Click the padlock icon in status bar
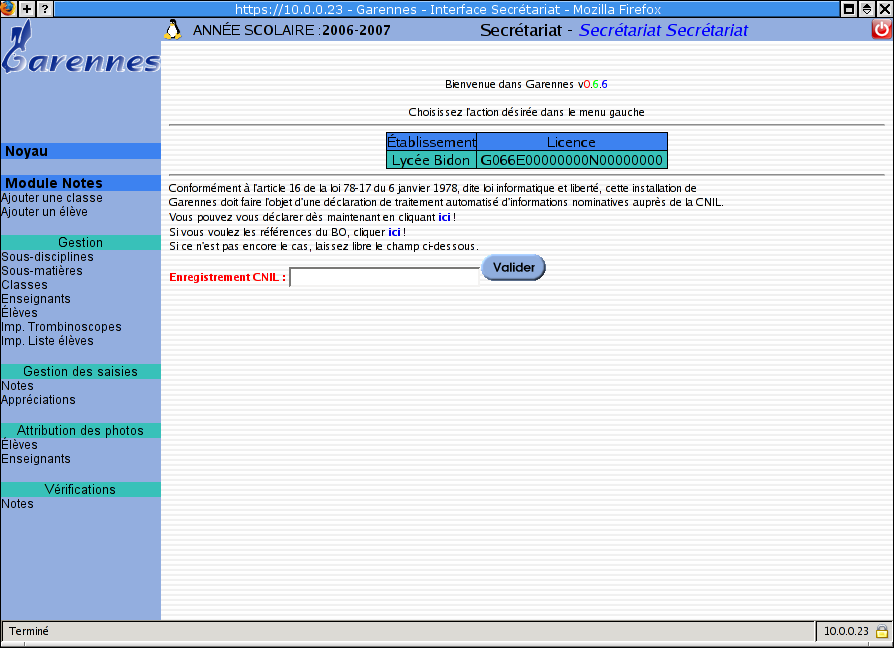Viewport: 894px width, 648px height. [x=882, y=631]
